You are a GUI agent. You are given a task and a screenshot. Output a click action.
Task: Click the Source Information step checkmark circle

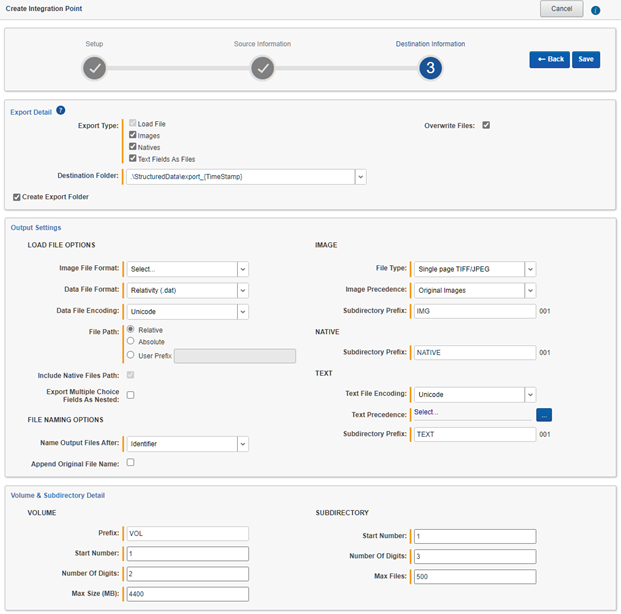pos(263,68)
